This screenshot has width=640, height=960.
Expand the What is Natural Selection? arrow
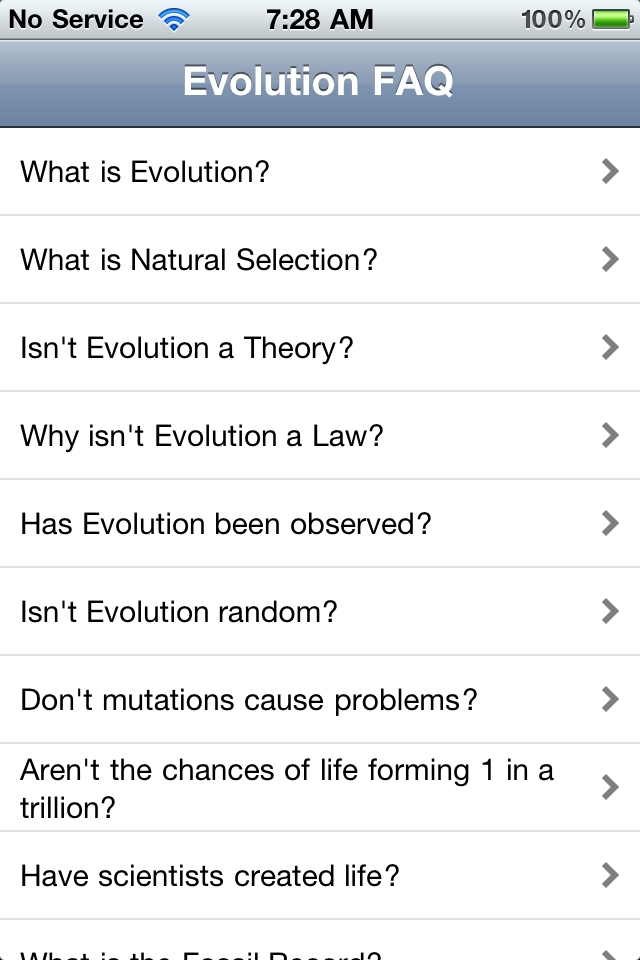tap(610, 260)
